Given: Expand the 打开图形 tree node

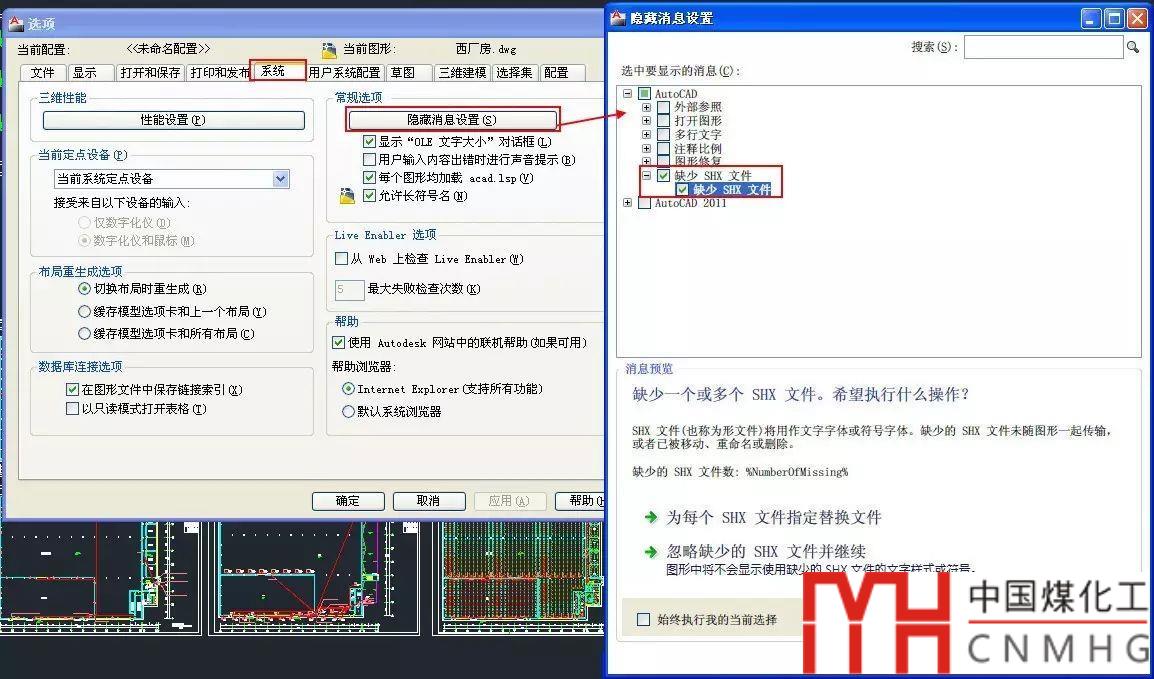Looking at the screenshot, I should [646, 120].
